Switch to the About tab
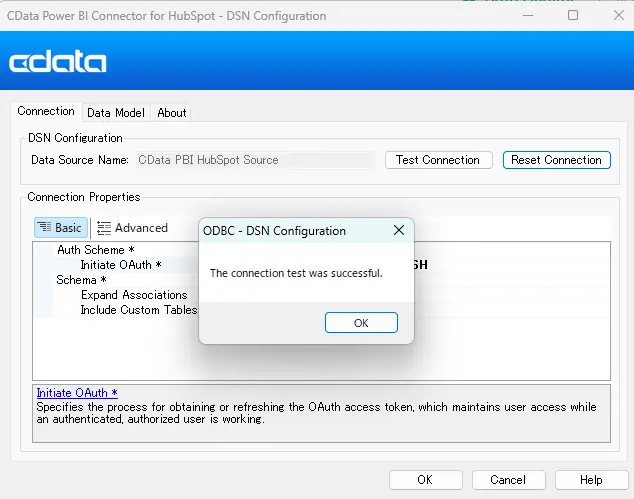Screen dimensions: 634x499 pos(172,113)
